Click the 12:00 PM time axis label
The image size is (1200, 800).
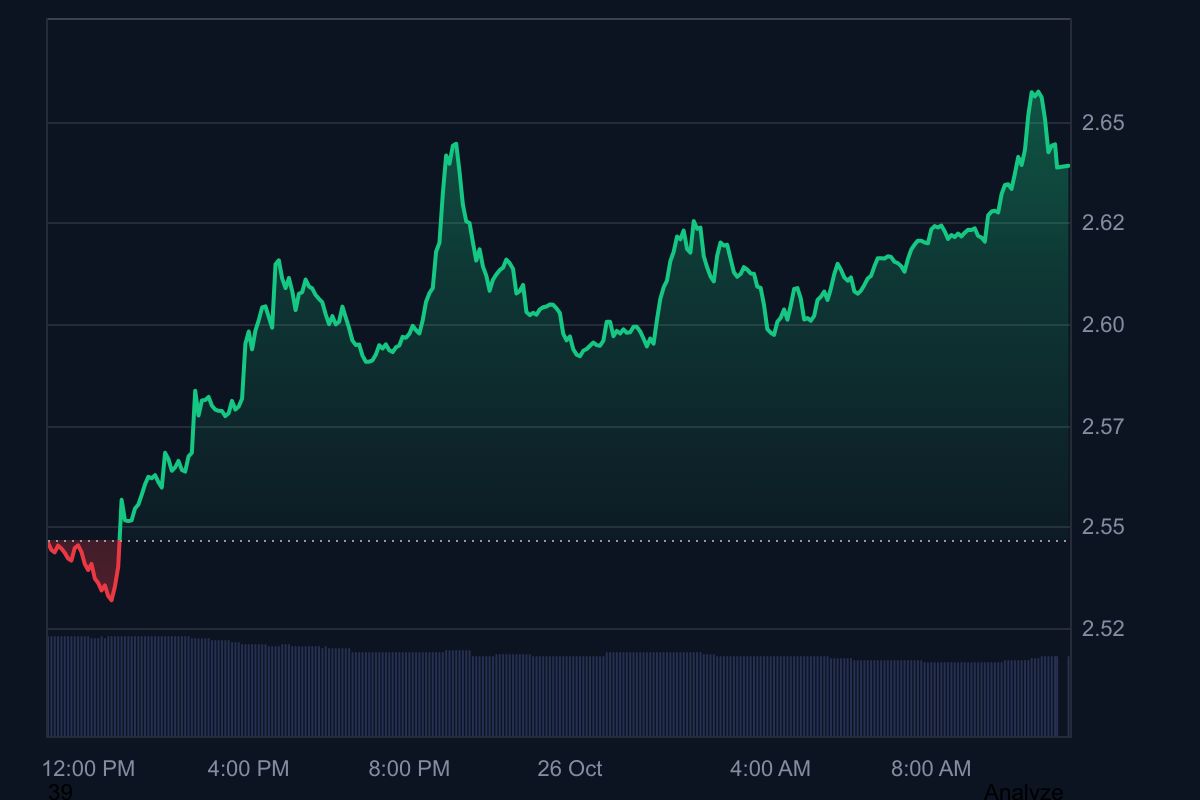(x=88, y=769)
